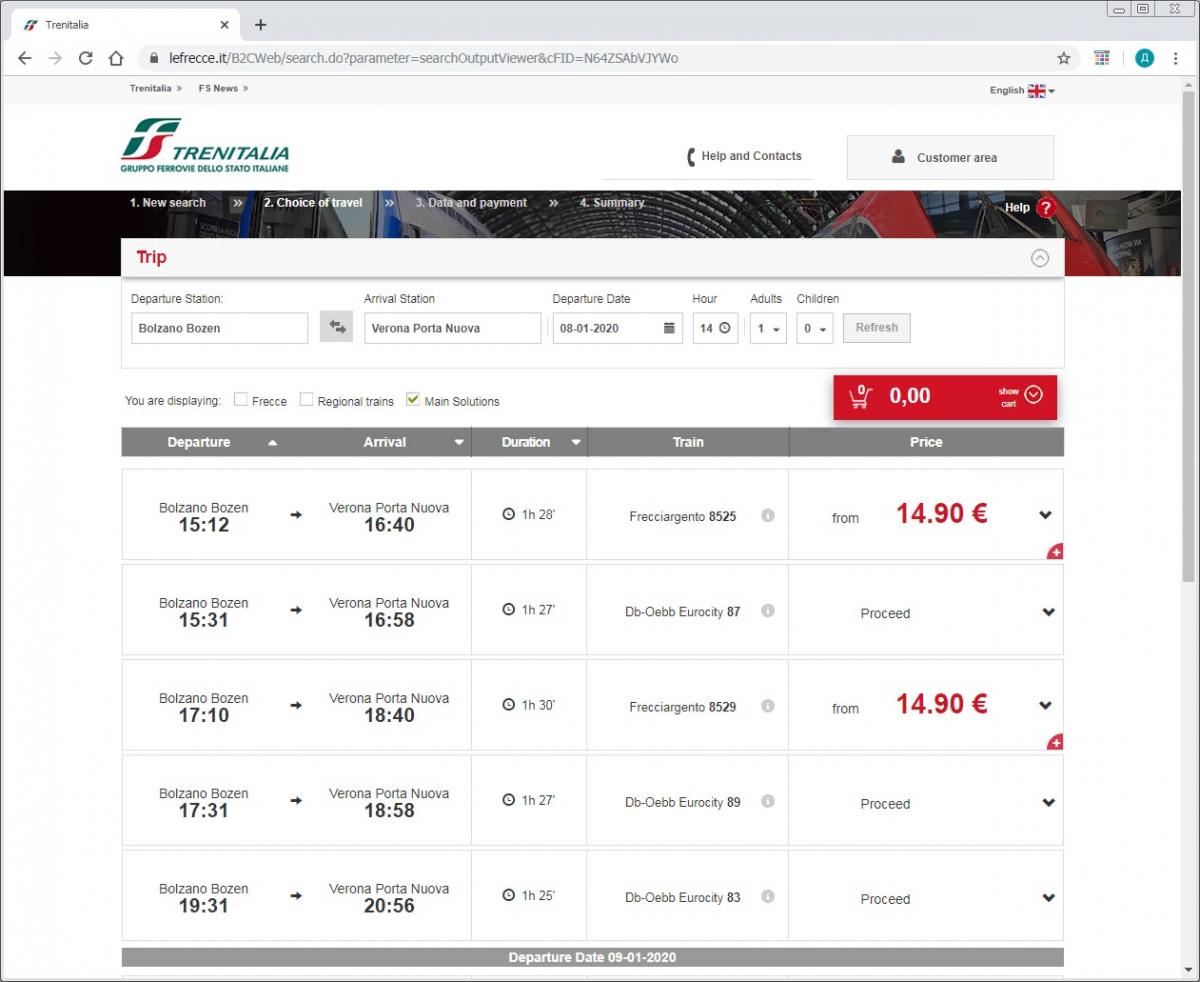Close the Trenitalia browser tab
This screenshot has width=1200, height=982.
(225, 25)
